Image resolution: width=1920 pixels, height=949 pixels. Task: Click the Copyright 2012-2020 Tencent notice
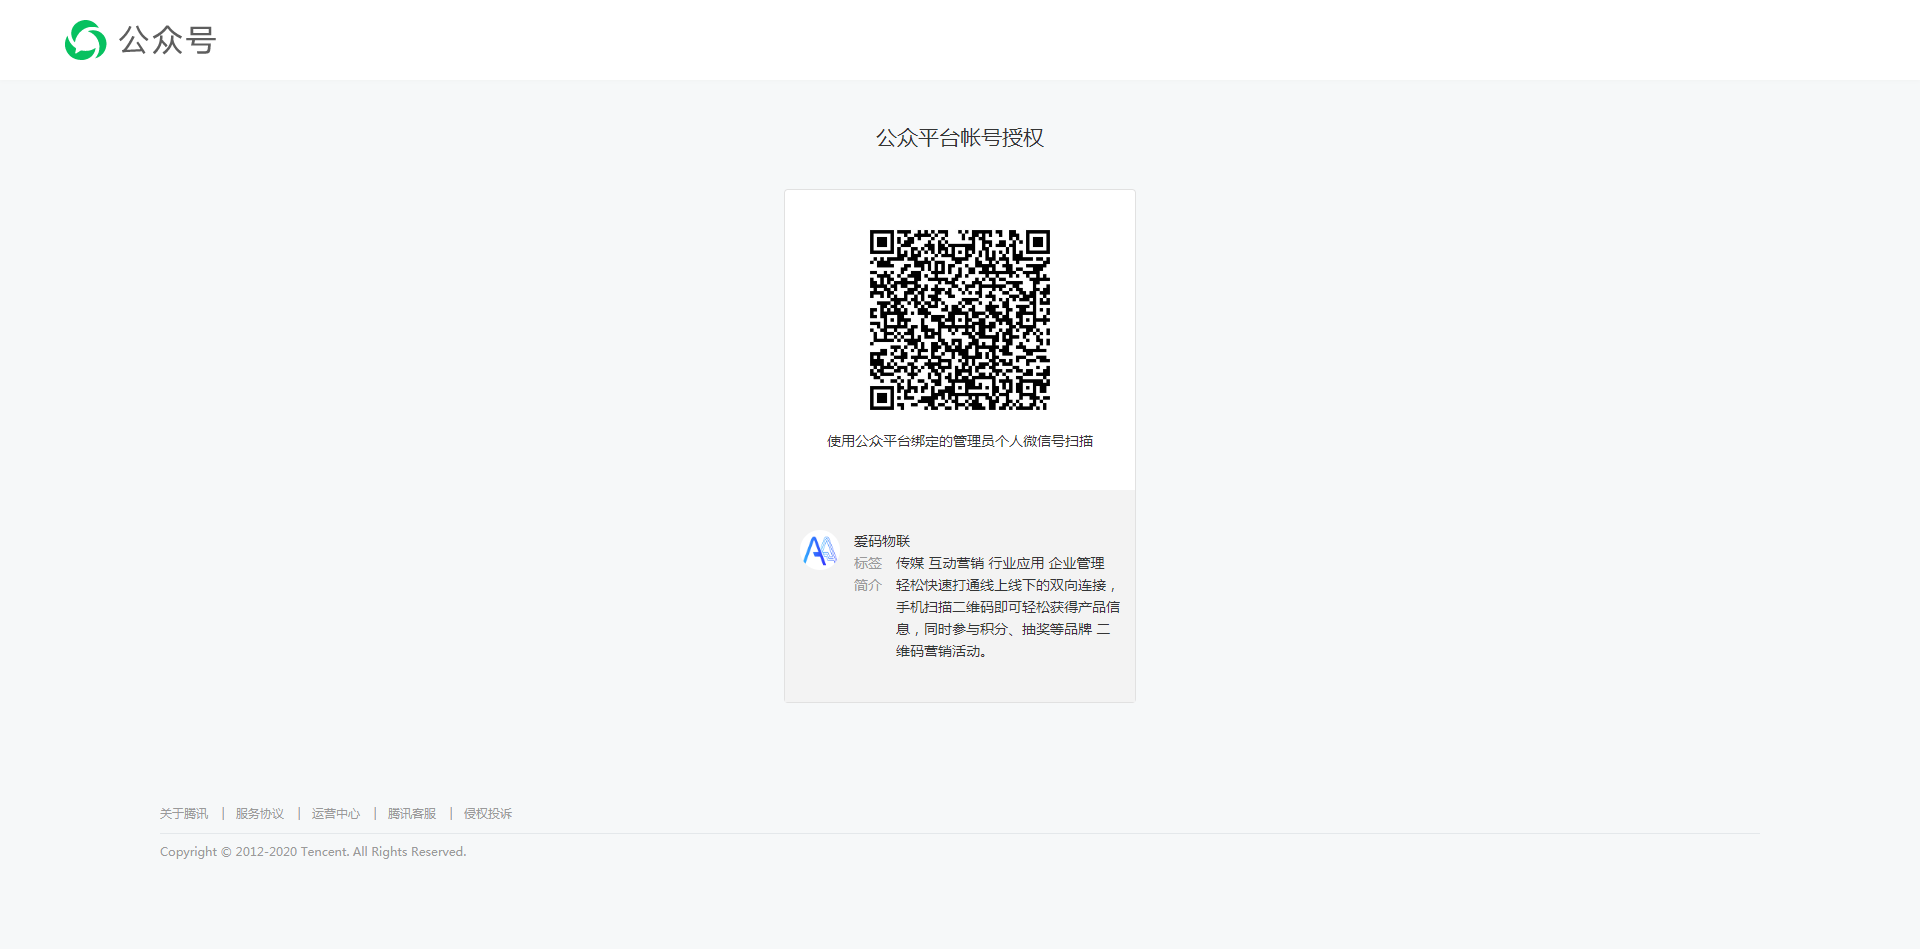coord(313,852)
